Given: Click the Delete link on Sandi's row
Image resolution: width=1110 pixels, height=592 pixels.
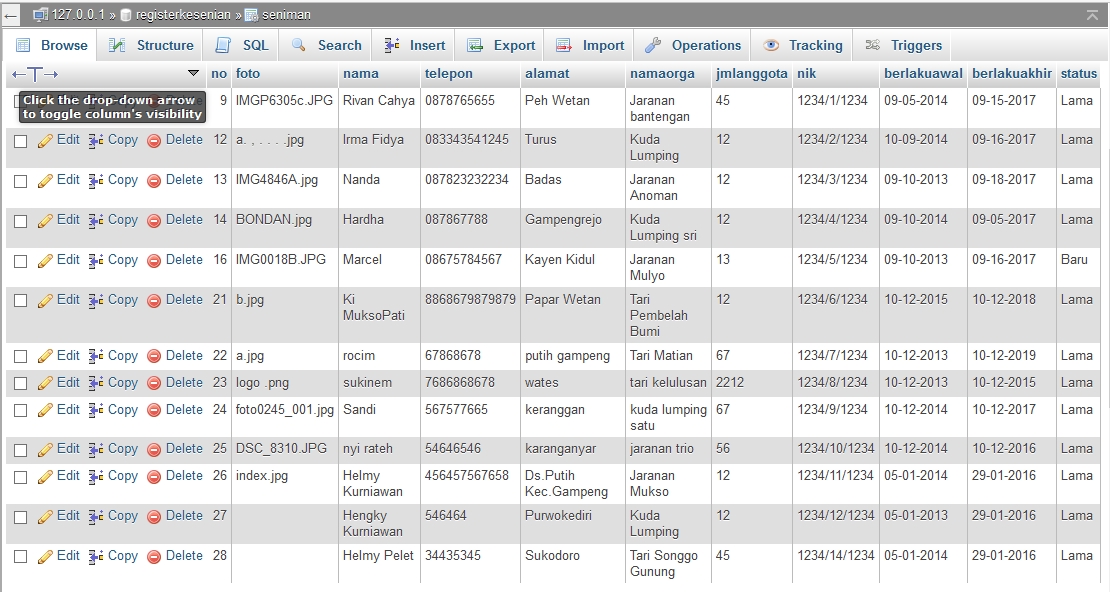Looking at the screenshot, I should point(183,409).
